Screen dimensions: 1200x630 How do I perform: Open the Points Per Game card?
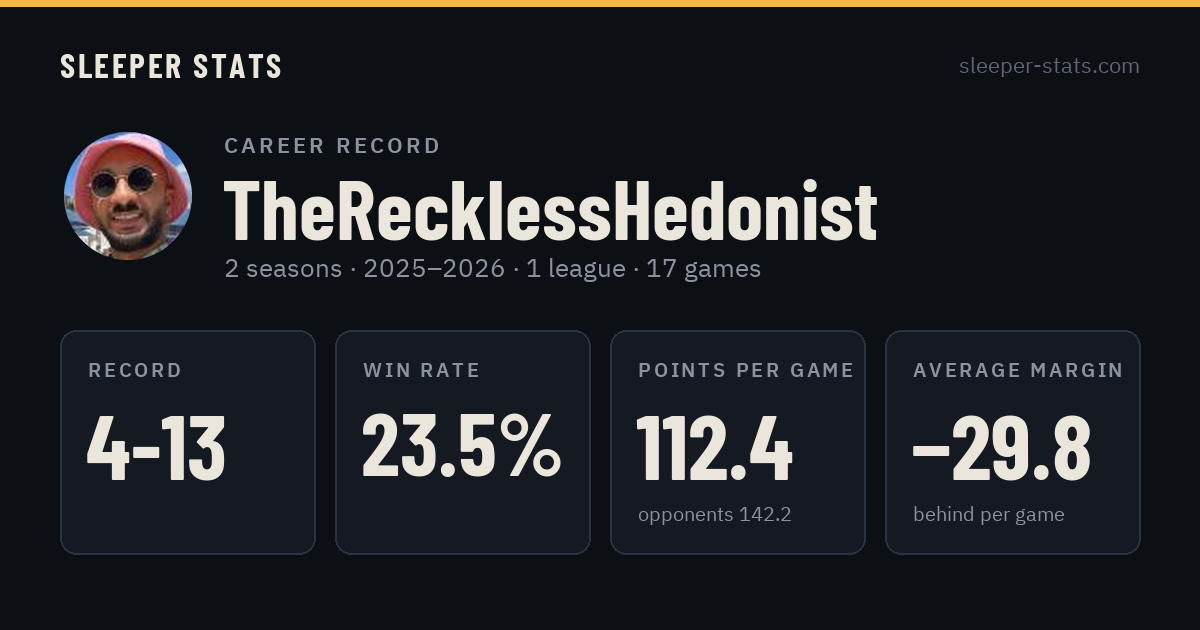(x=738, y=442)
